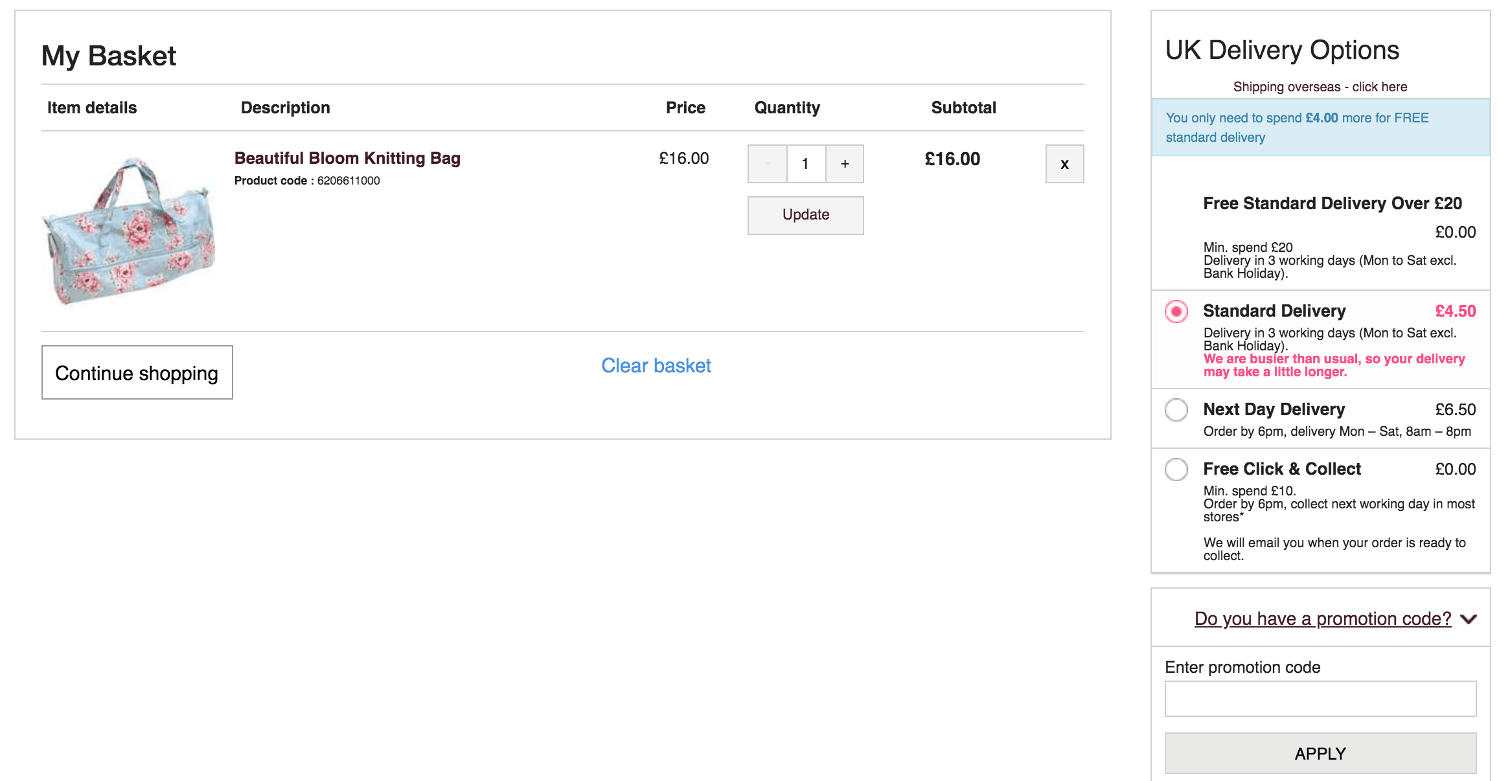Increase quantity with the plus button

845,164
